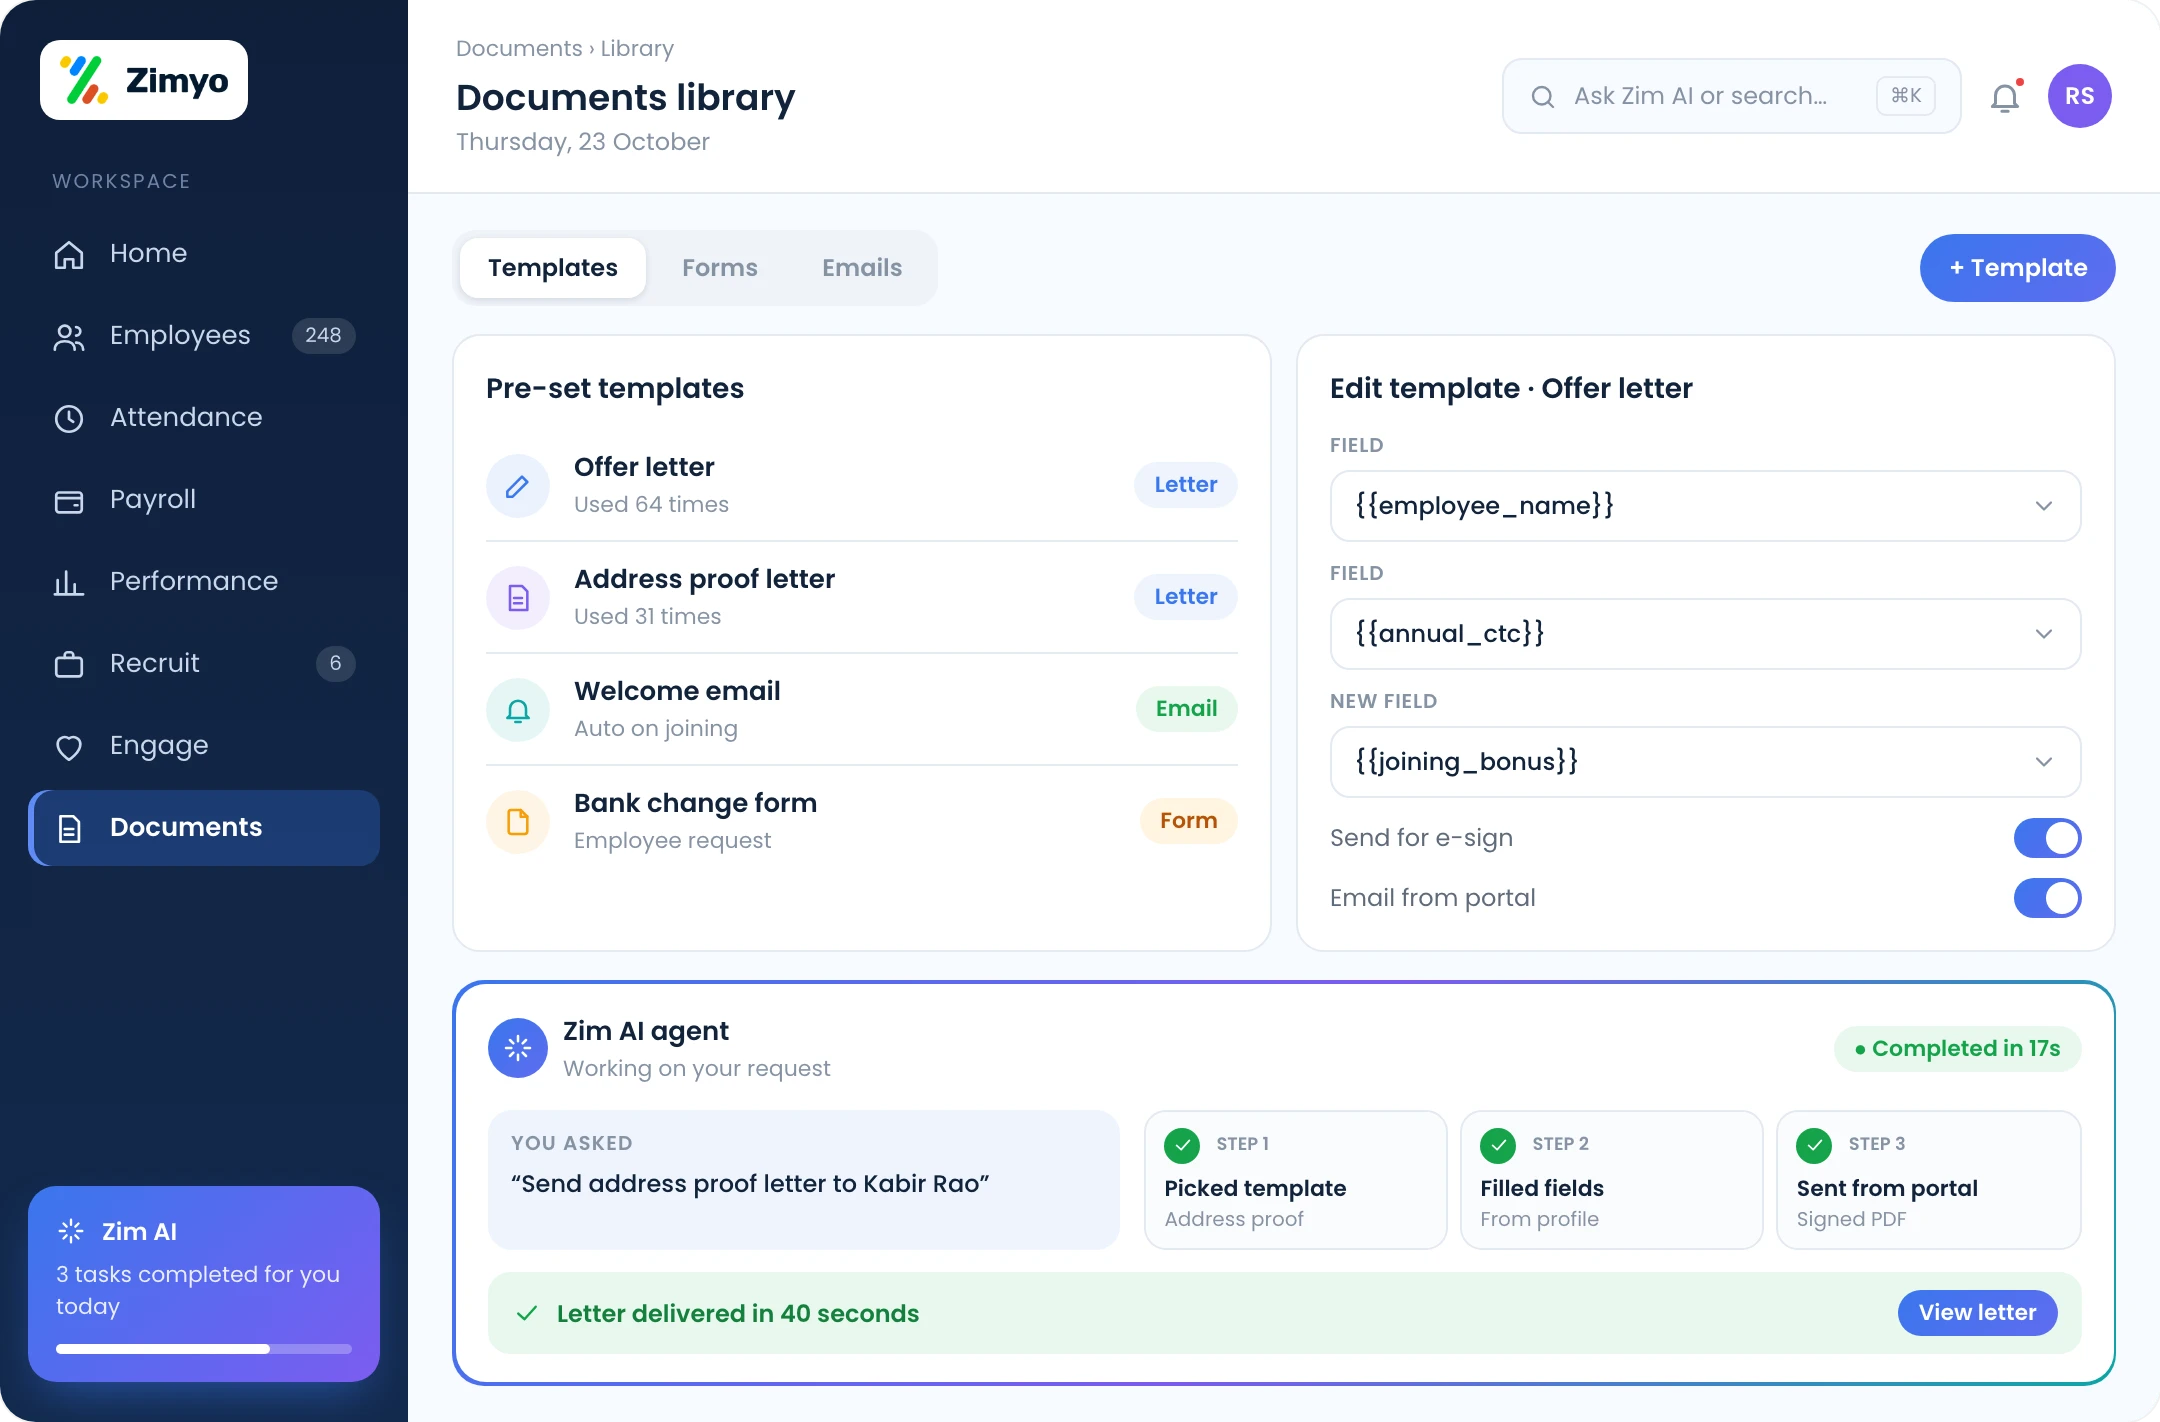
Task: Click the Welcome email bell icon
Action: (x=518, y=710)
